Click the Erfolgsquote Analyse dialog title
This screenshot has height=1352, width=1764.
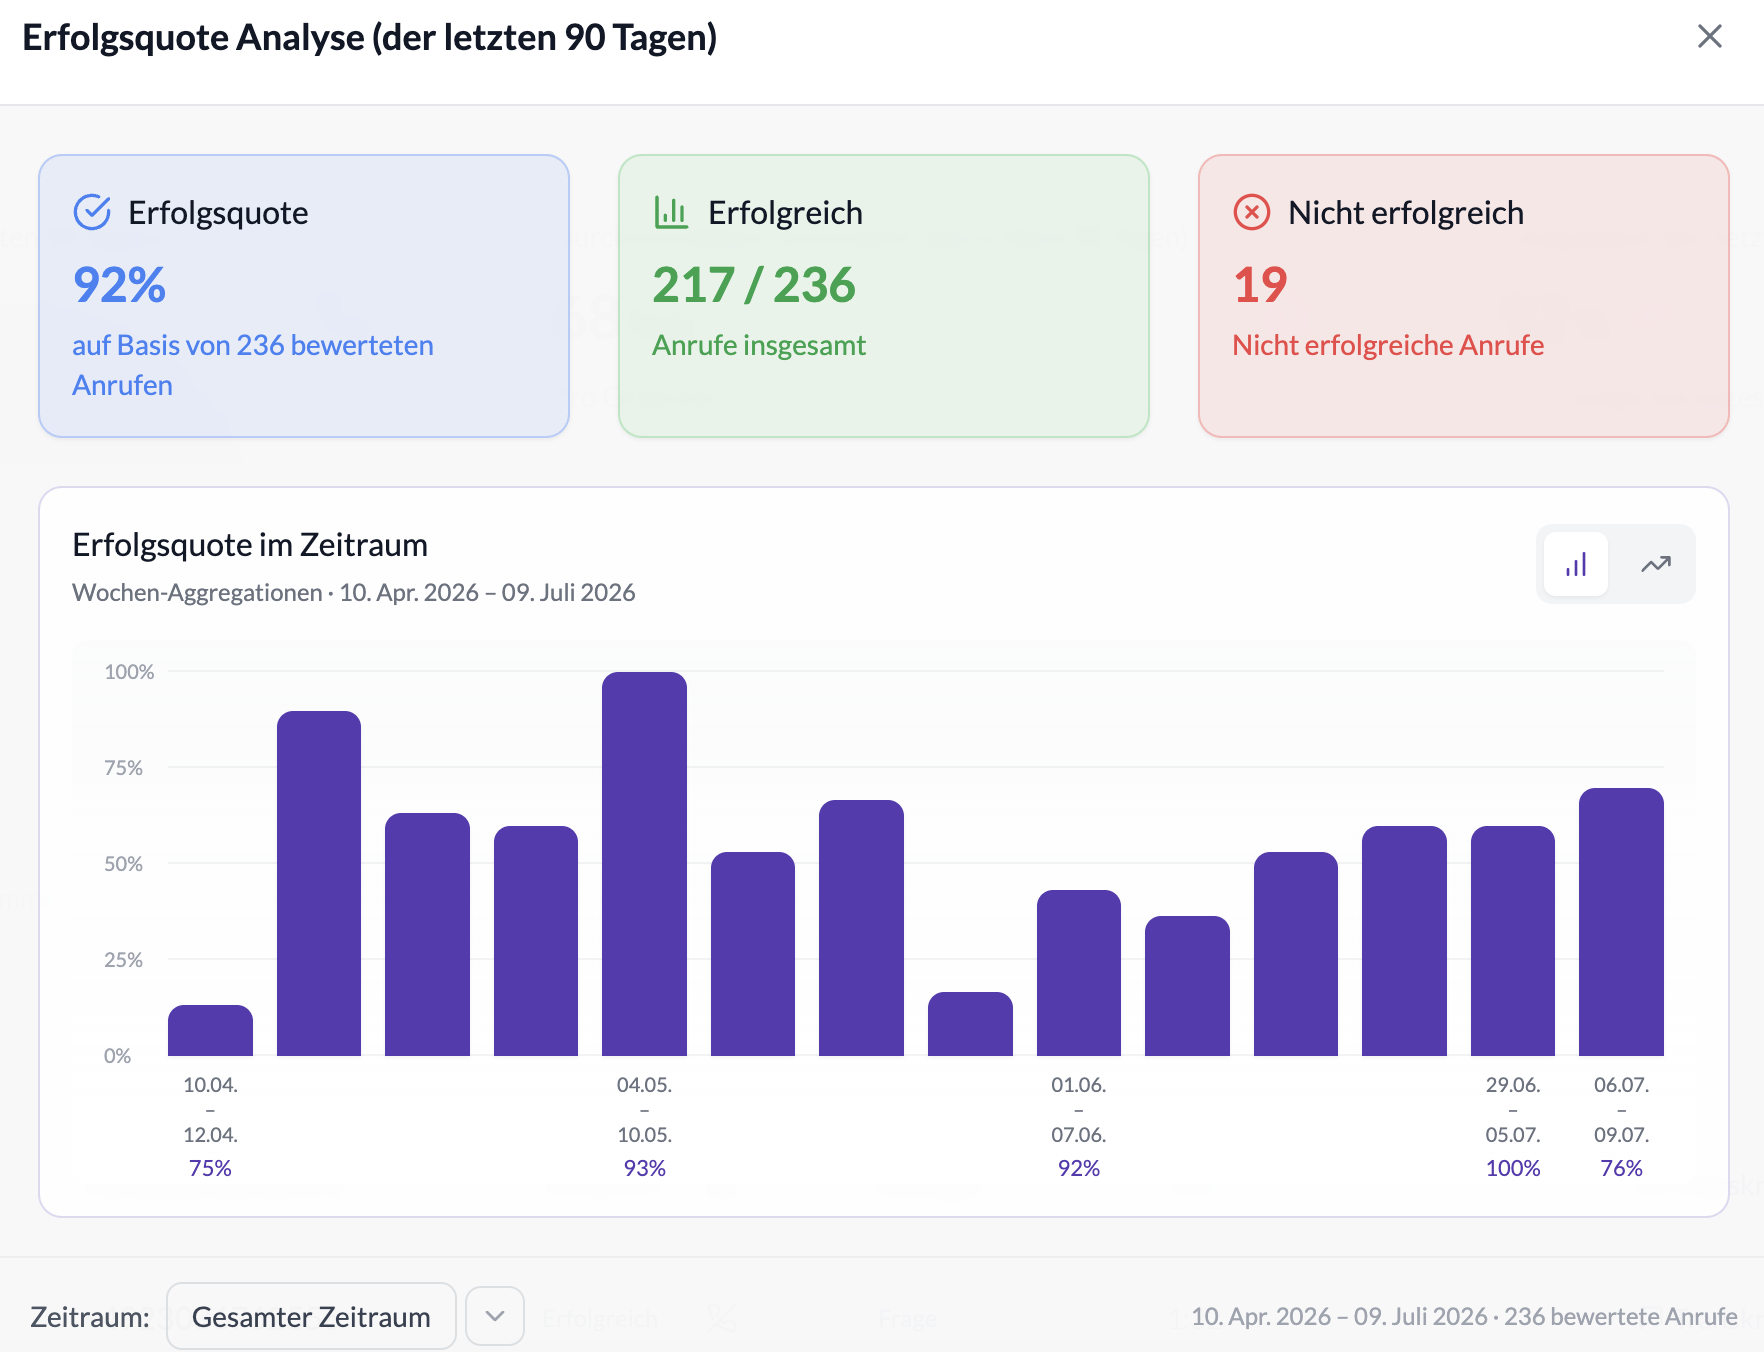coord(370,37)
